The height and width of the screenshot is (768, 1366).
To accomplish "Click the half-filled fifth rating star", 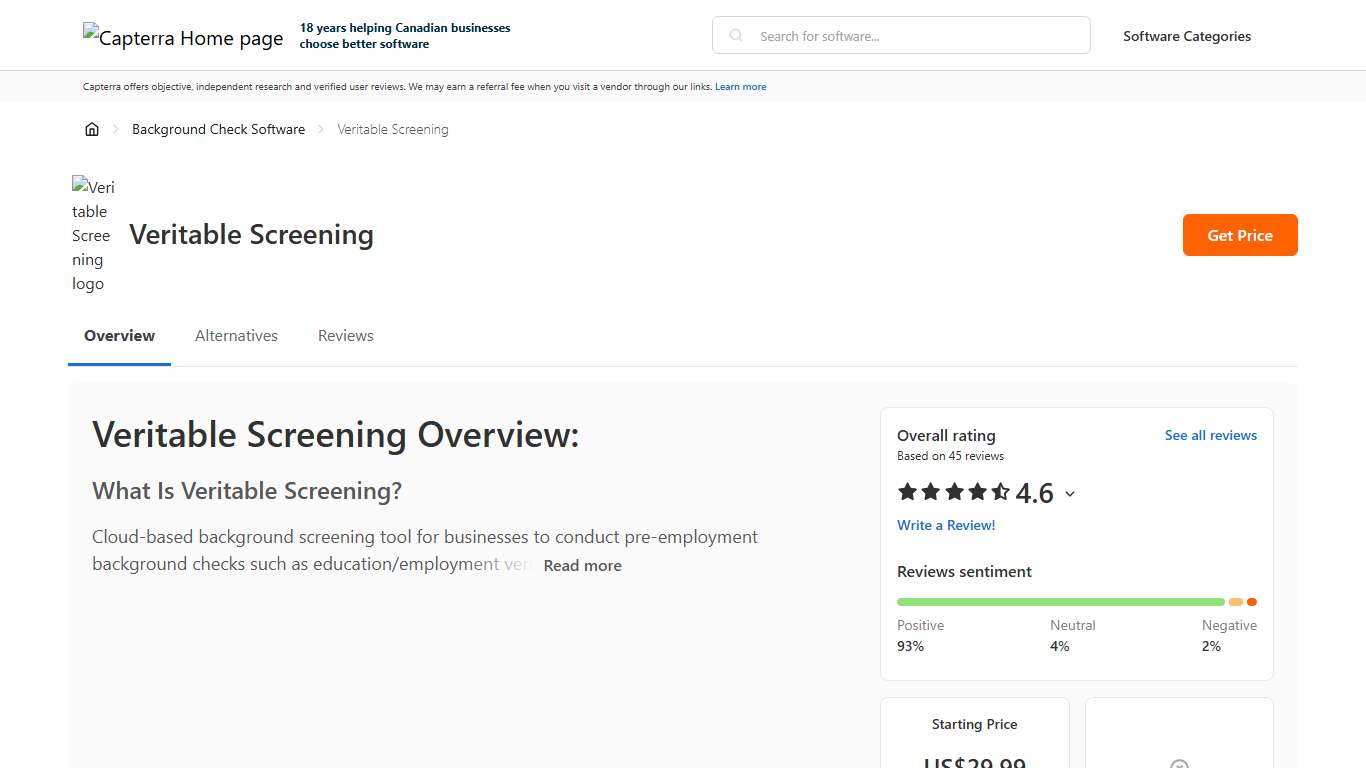I will [x=1001, y=491].
